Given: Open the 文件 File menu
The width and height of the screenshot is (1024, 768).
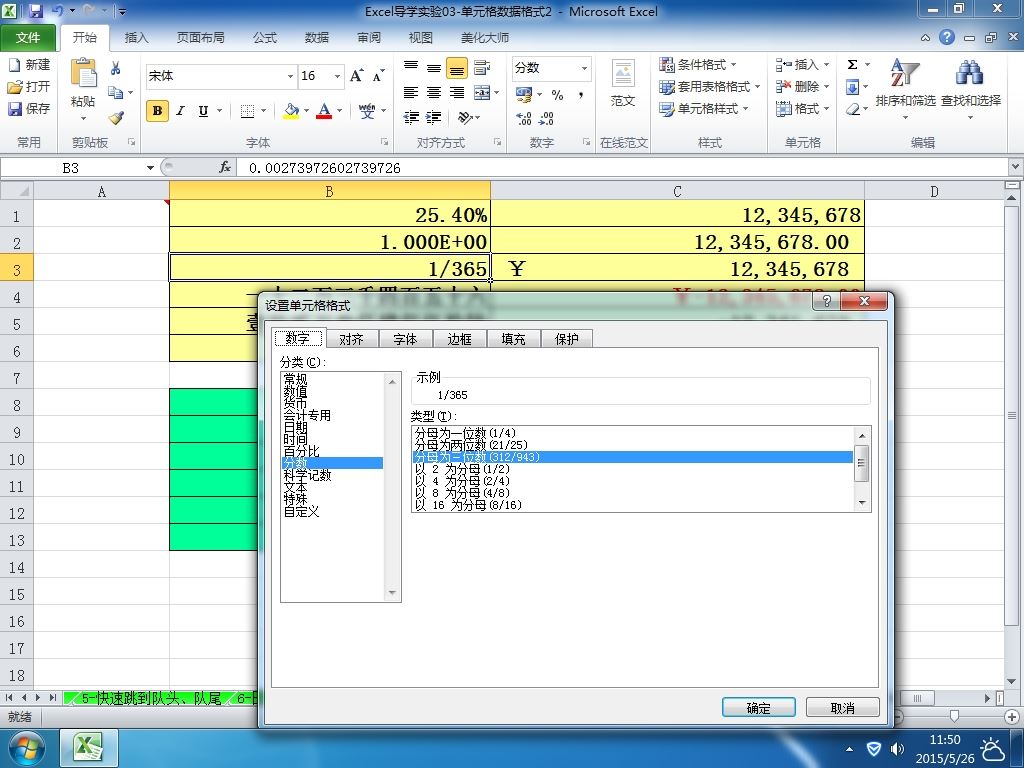Looking at the screenshot, I should [28, 38].
